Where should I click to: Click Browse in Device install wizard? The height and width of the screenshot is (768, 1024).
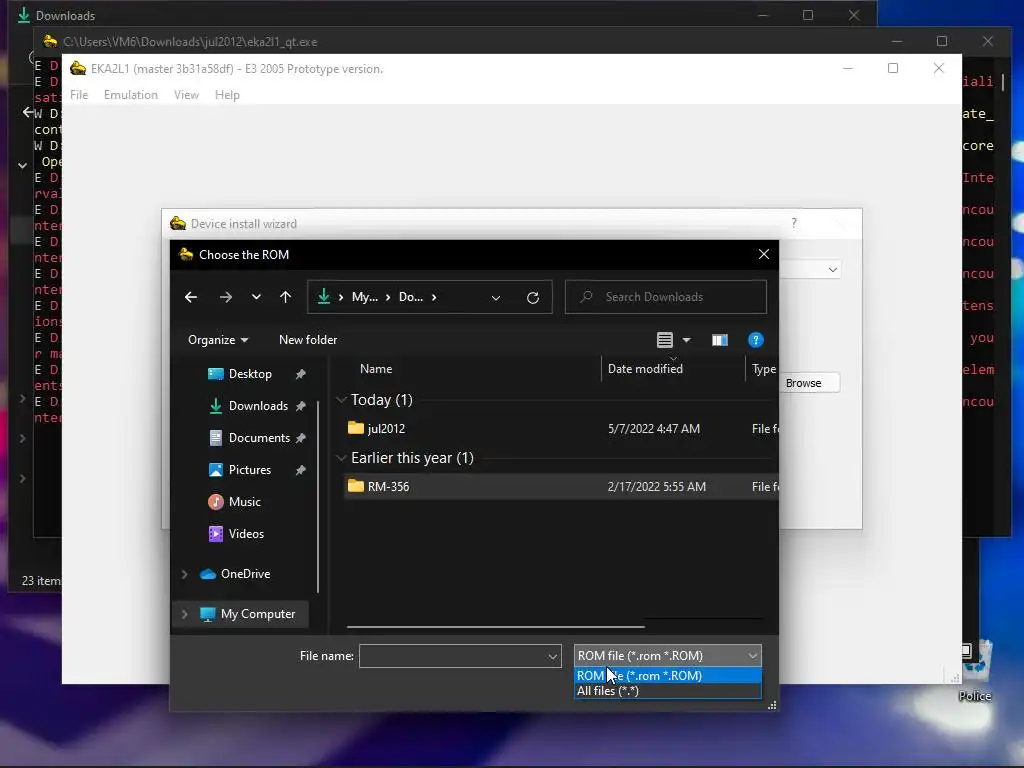coord(803,383)
